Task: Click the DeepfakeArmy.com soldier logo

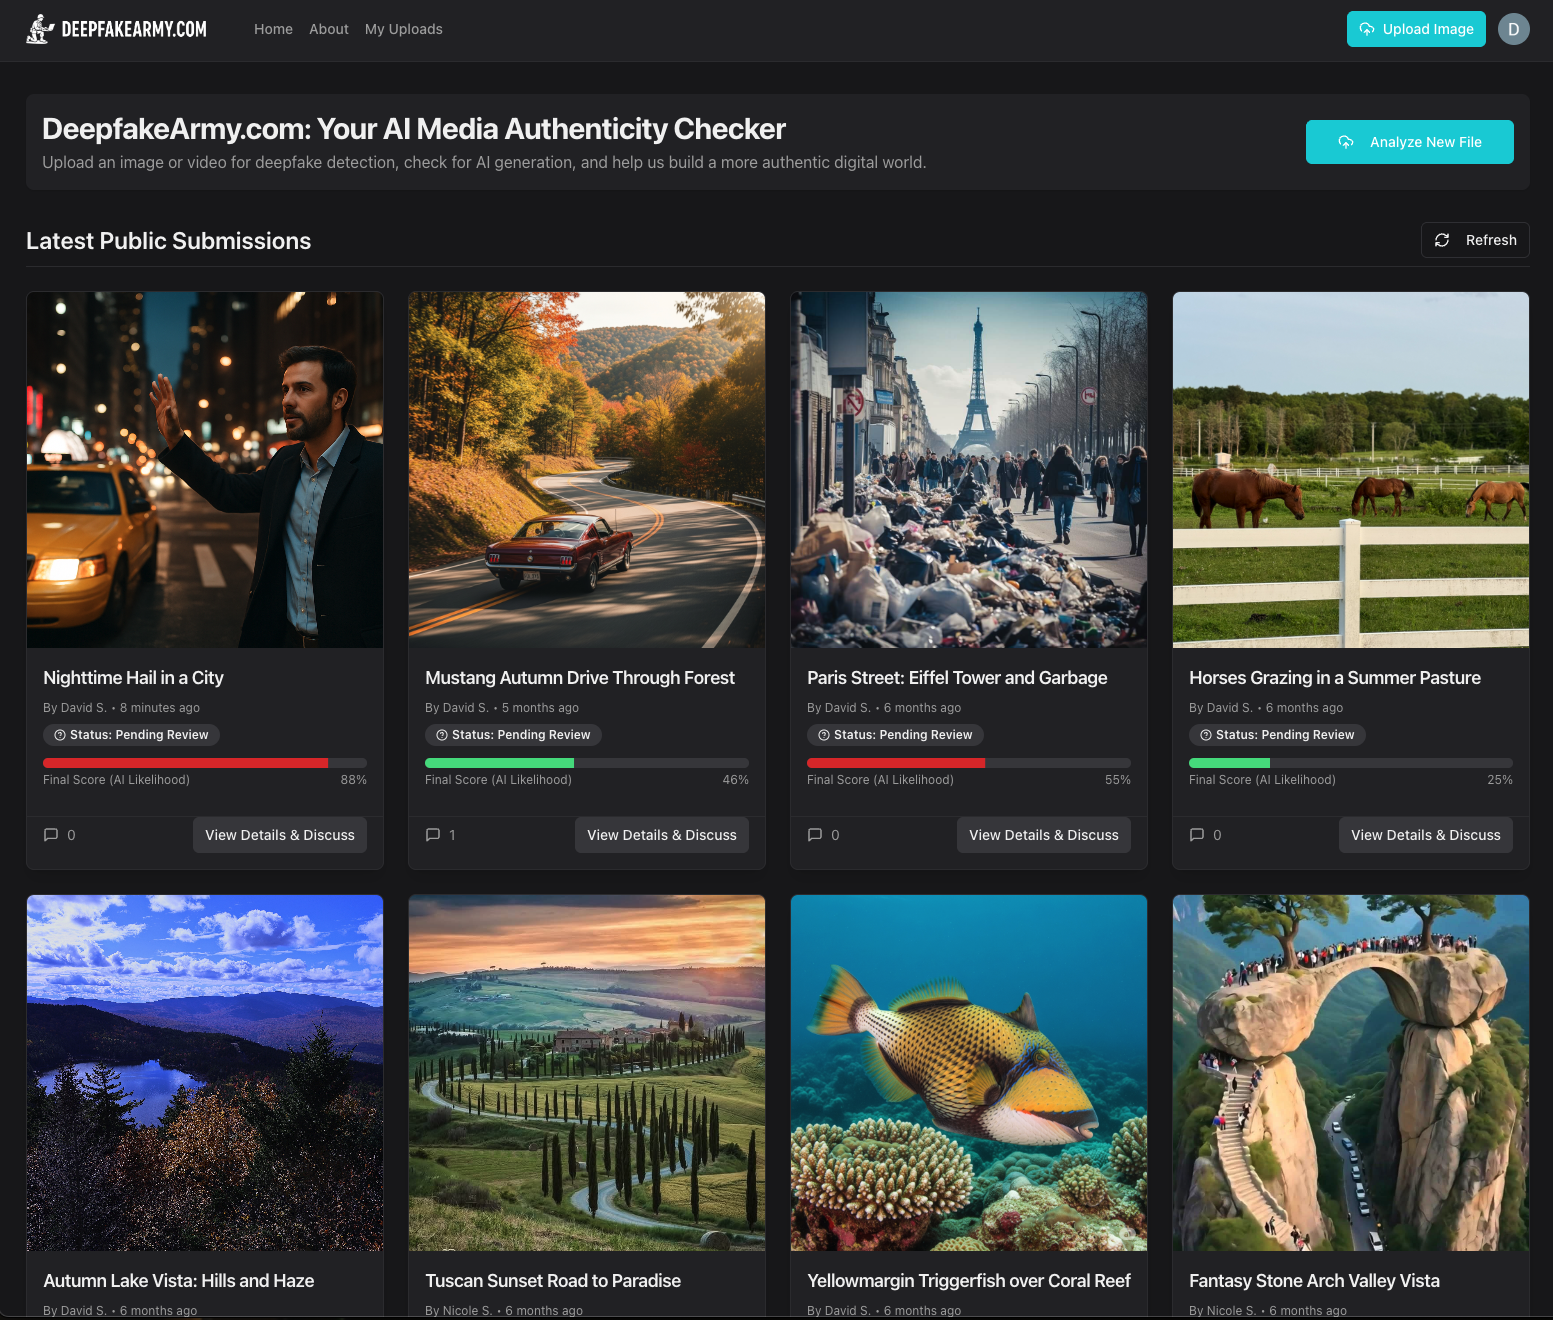Action: point(40,29)
